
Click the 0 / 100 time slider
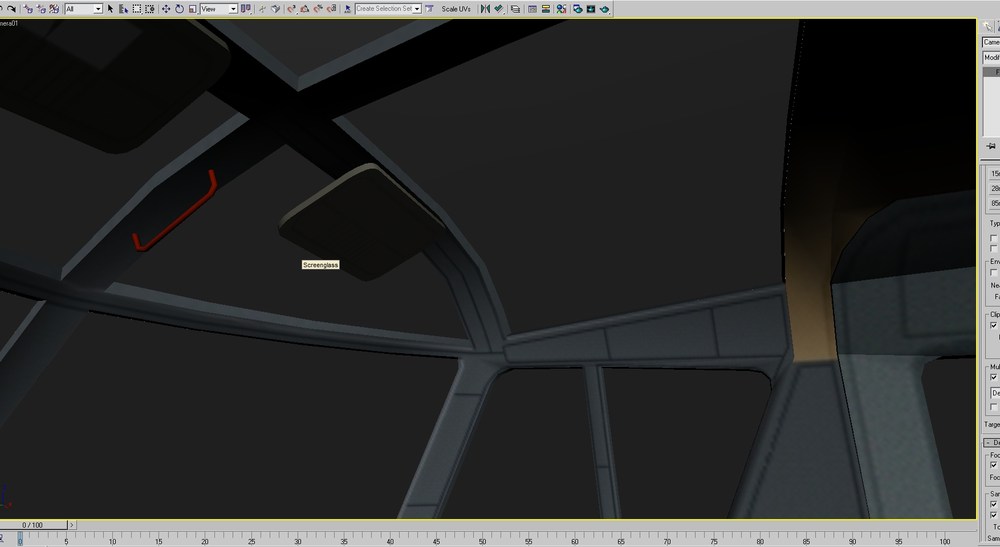[x=33, y=525]
